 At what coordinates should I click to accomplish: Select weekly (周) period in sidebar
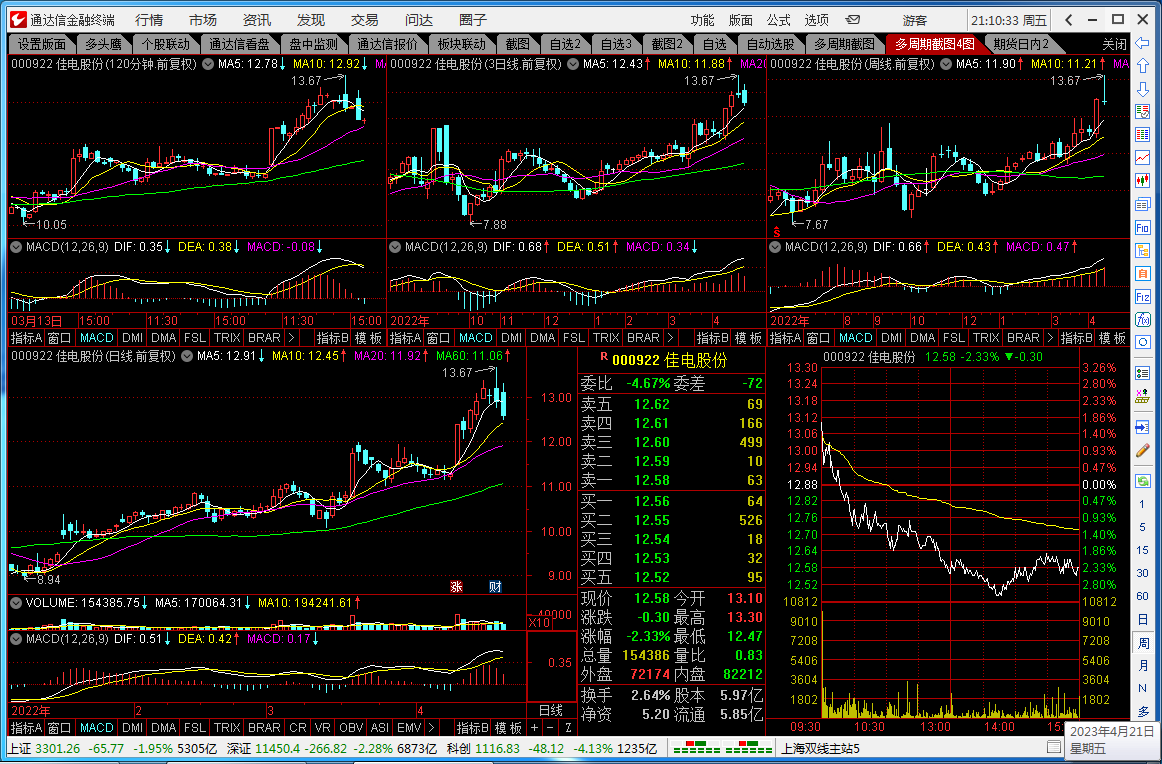(x=1142, y=642)
